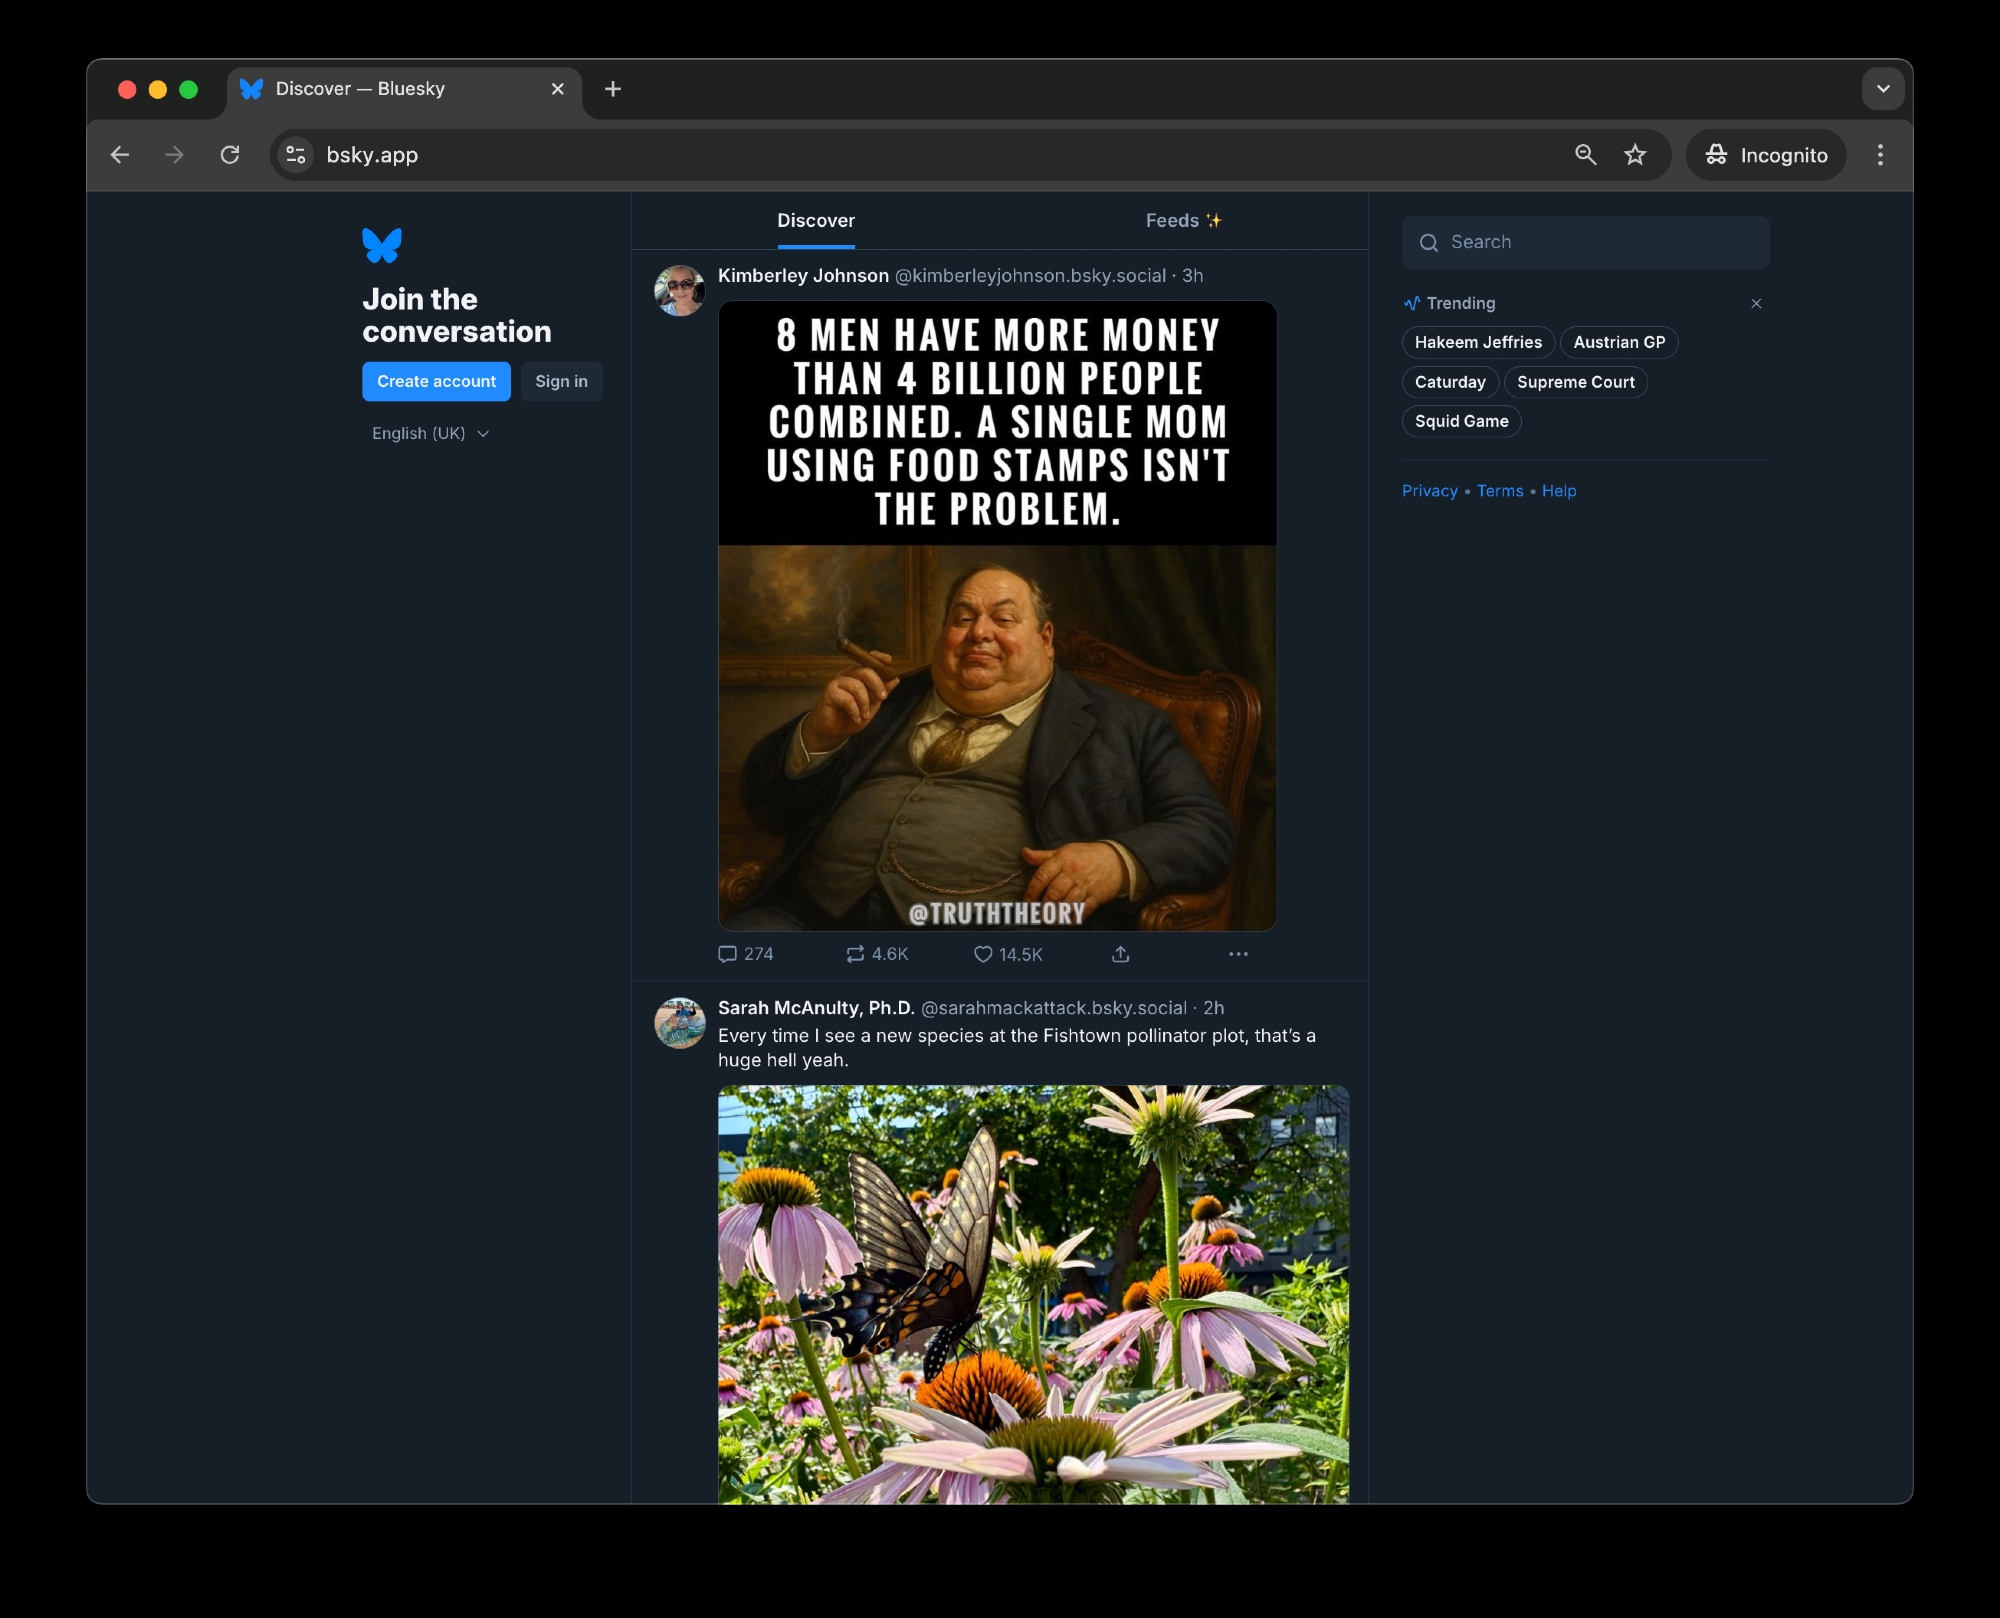Viewport: 2000px width, 1618px height.
Task: Click the Sign in button
Action: tap(561, 381)
